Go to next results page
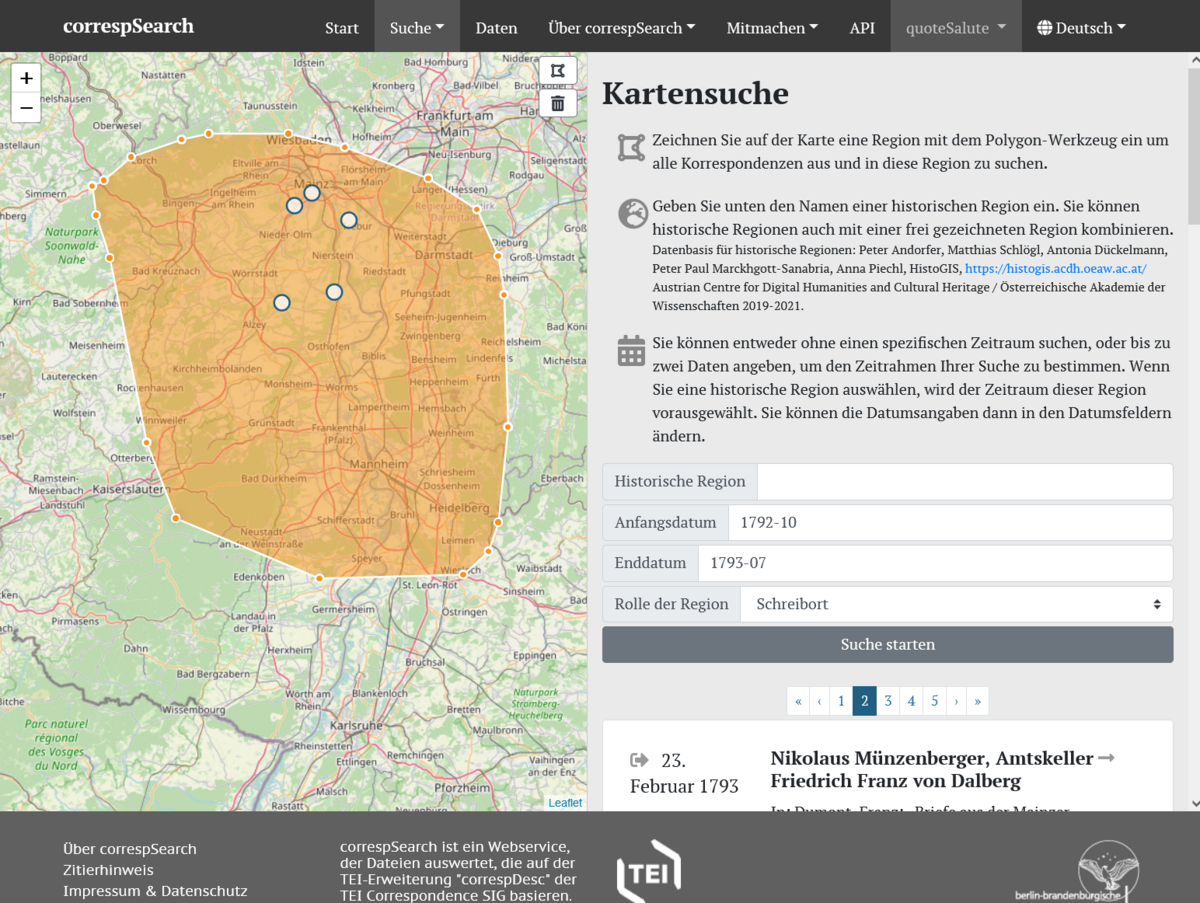The height and width of the screenshot is (903, 1200). click(x=956, y=701)
